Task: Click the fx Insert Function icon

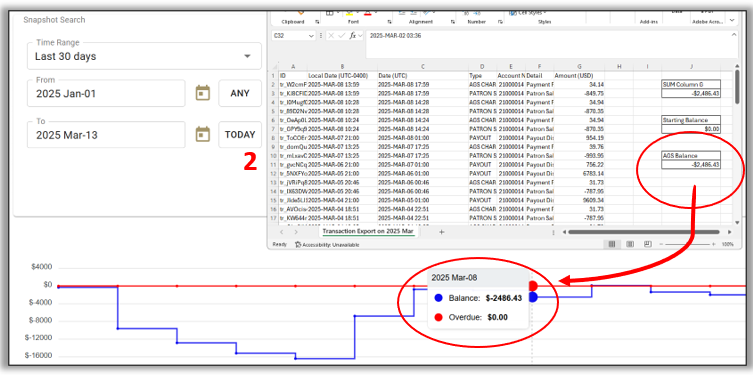Action: [x=353, y=36]
